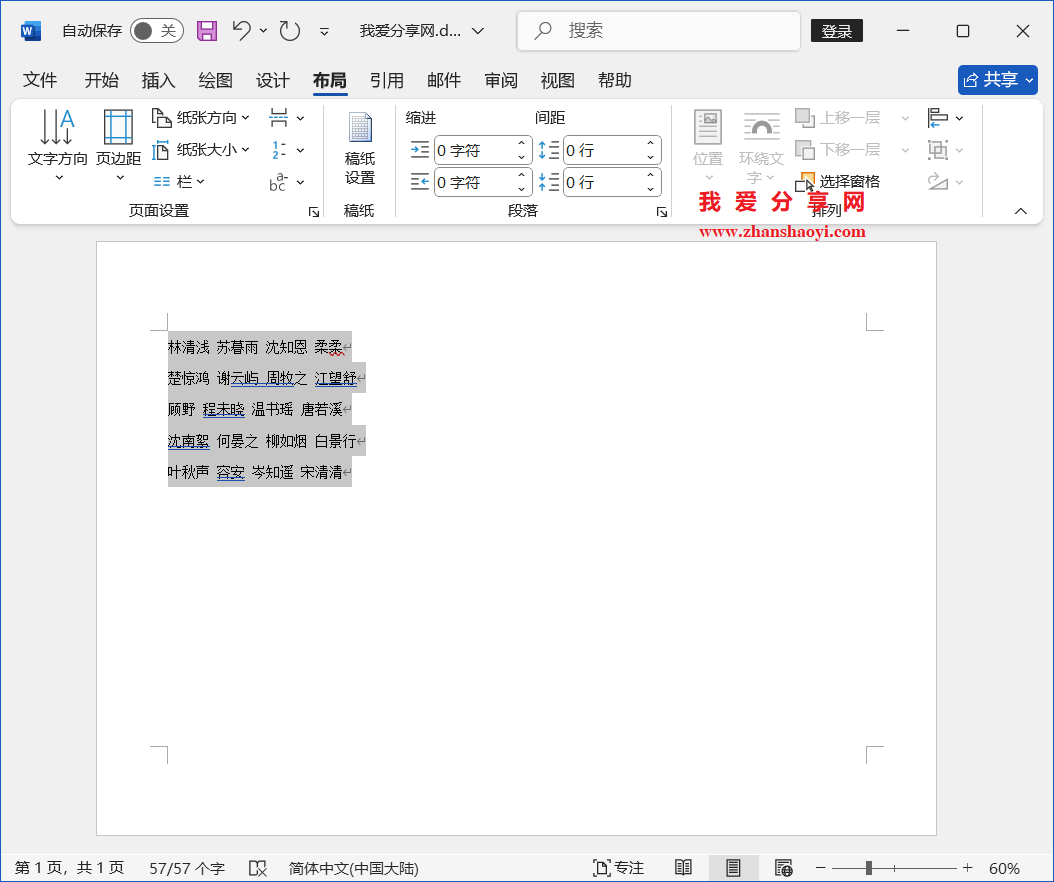Click the word count 57/57 个字
The width and height of the screenshot is (1054, 882).
tap(187, 868)
